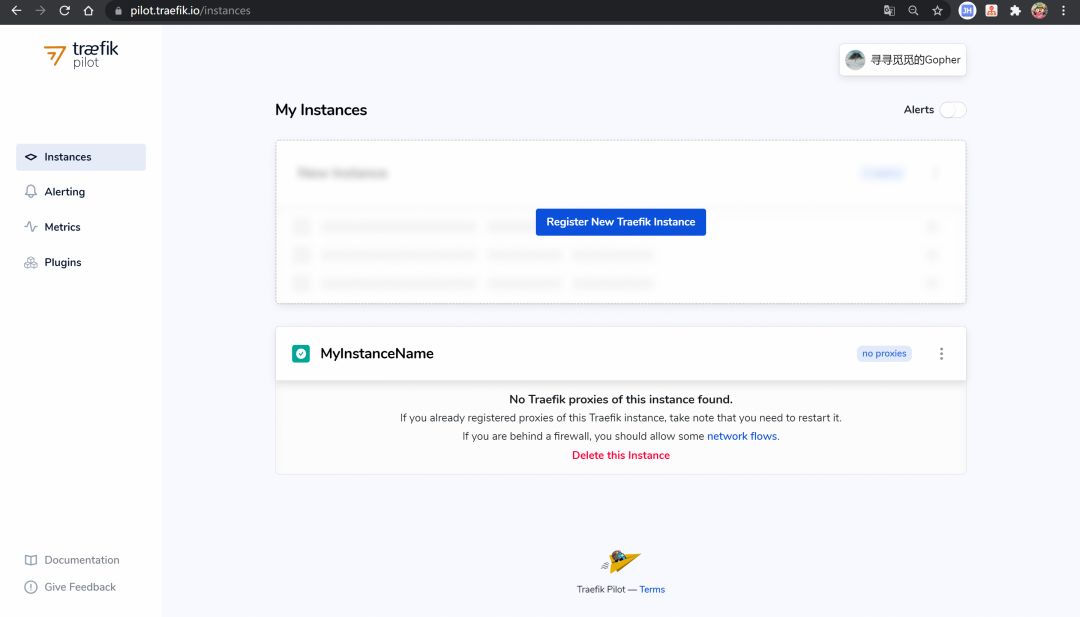Click the red extension icon in toolbar

point(991,10)
